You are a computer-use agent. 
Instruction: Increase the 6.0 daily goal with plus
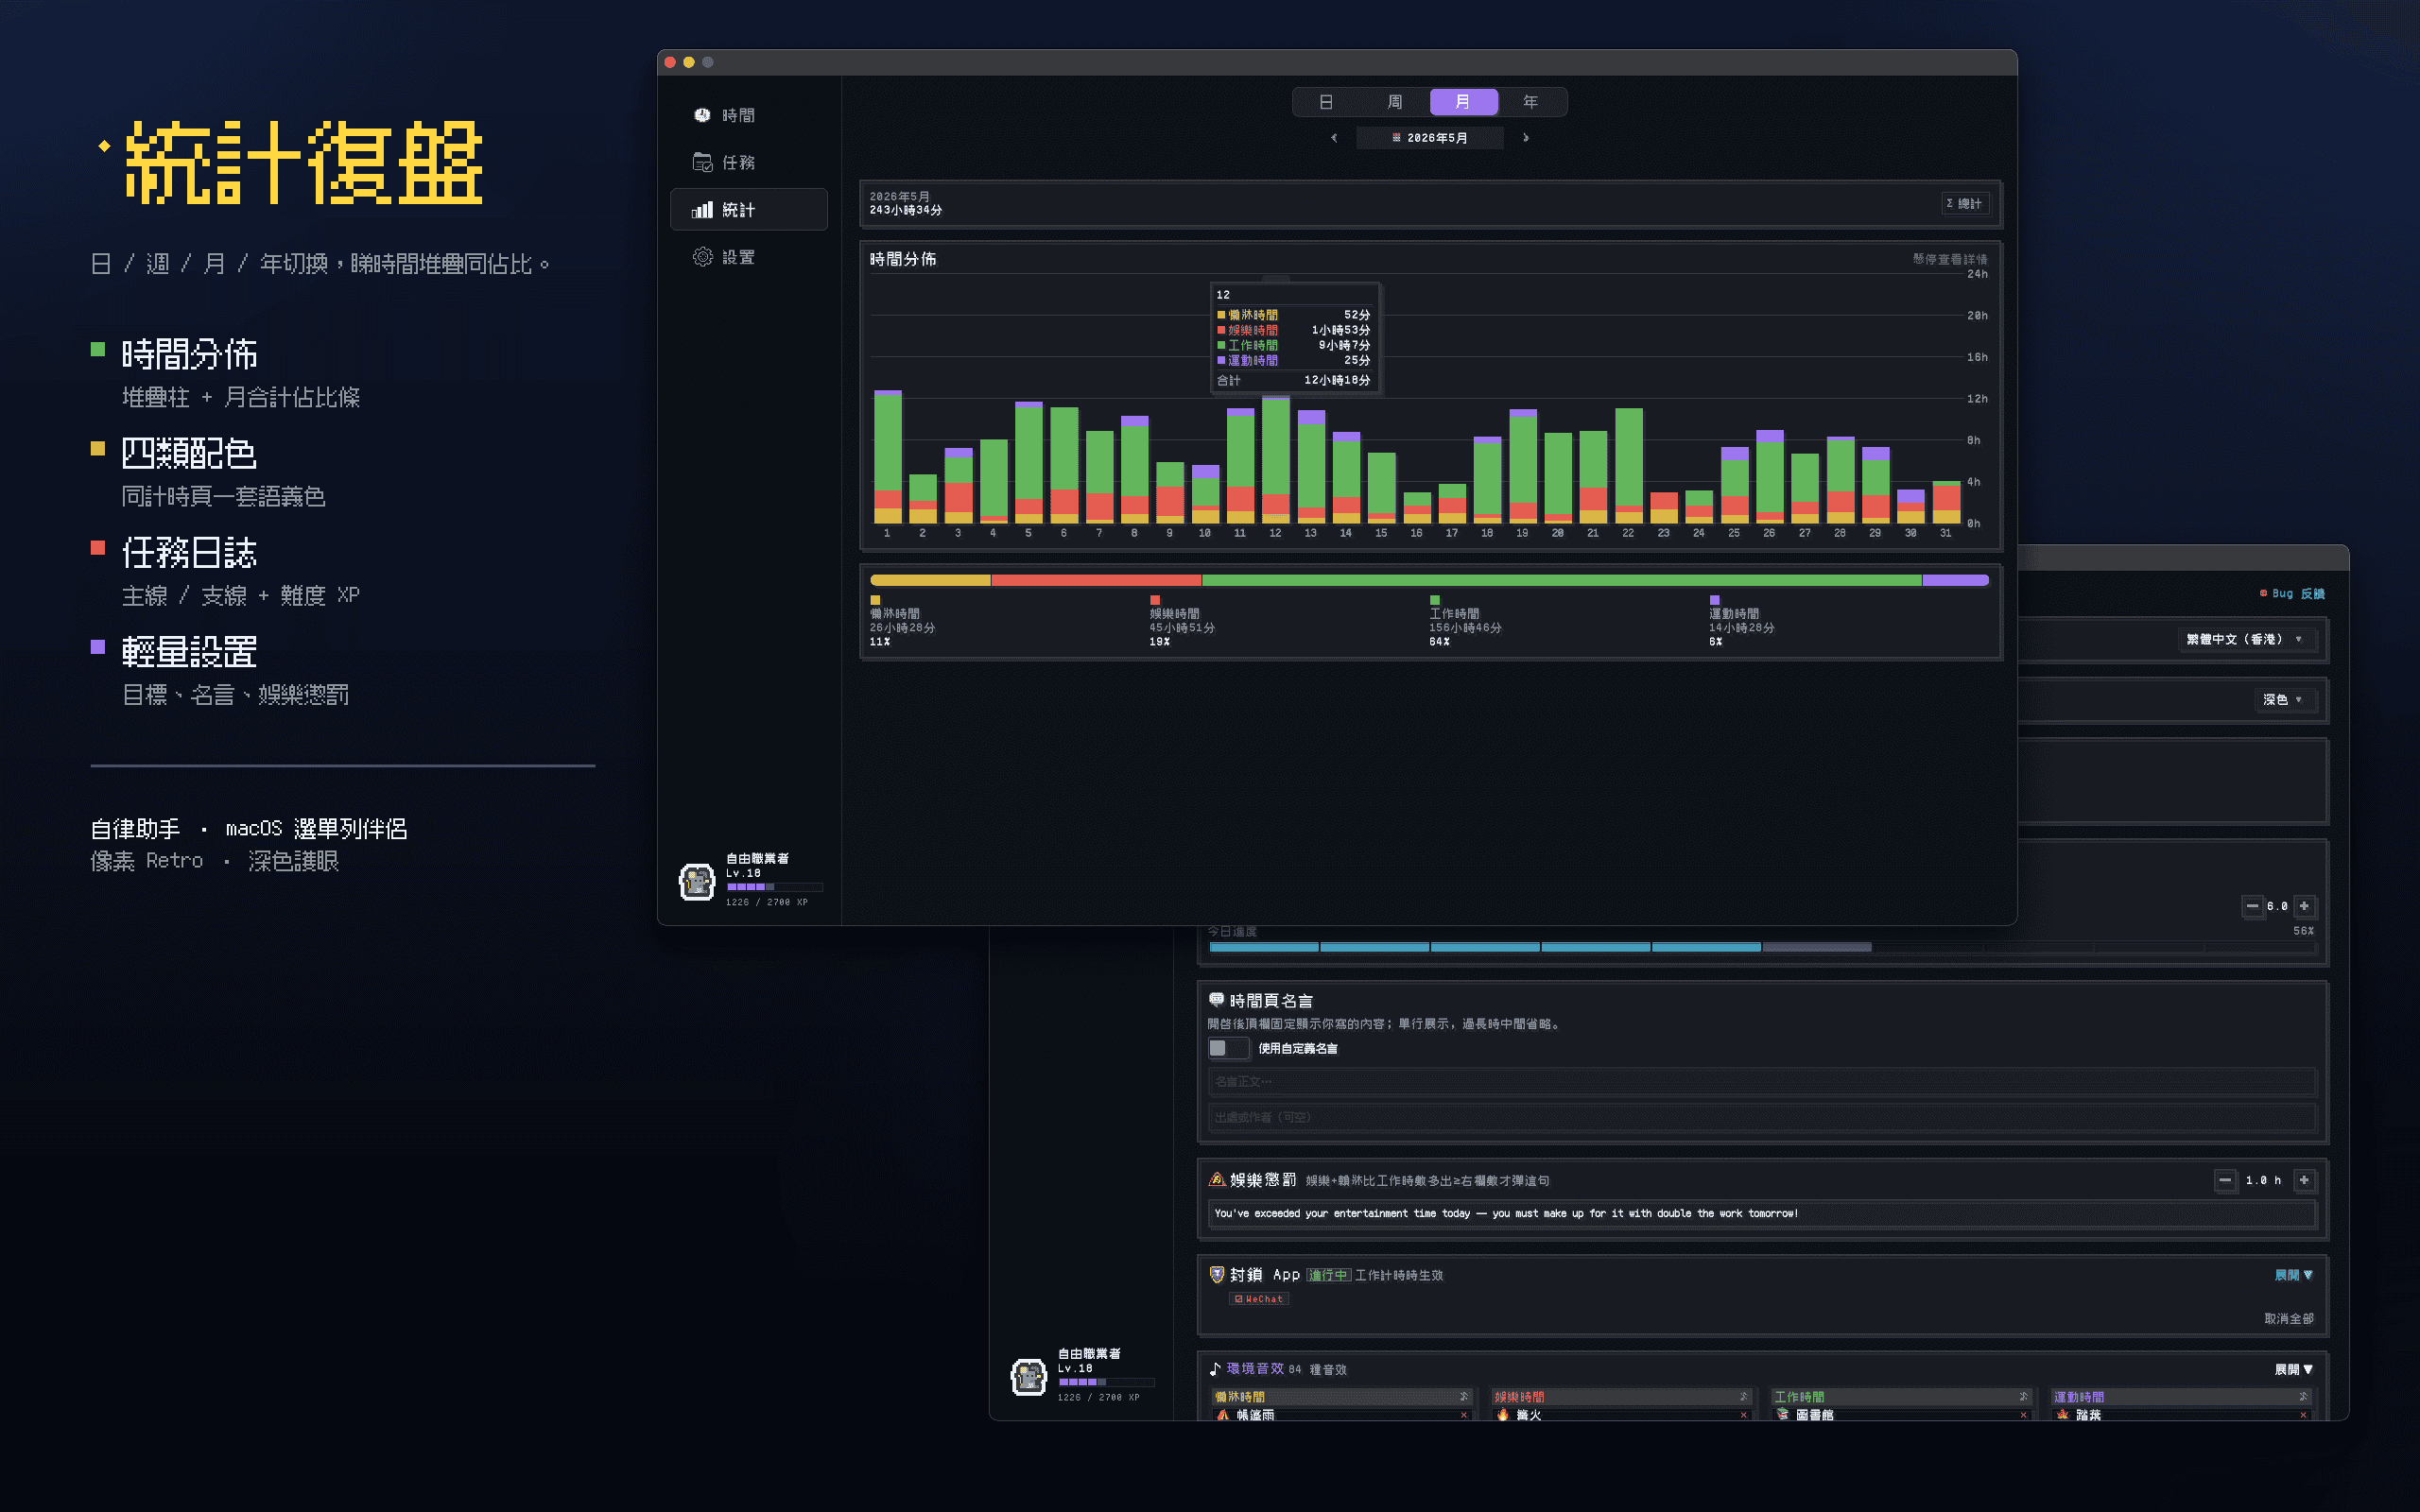click(2304, 906)
